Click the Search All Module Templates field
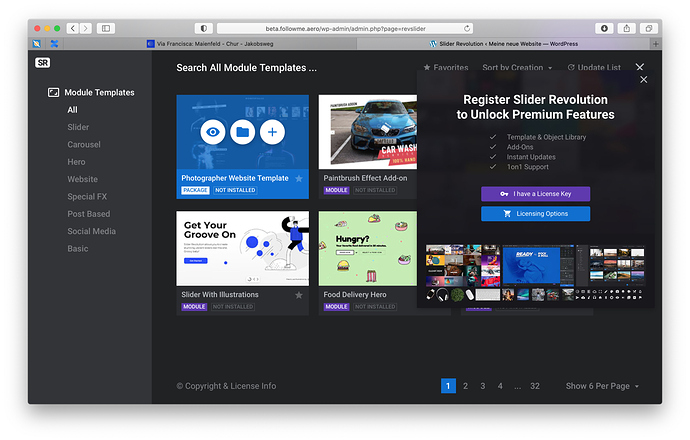 click(246, 68)
